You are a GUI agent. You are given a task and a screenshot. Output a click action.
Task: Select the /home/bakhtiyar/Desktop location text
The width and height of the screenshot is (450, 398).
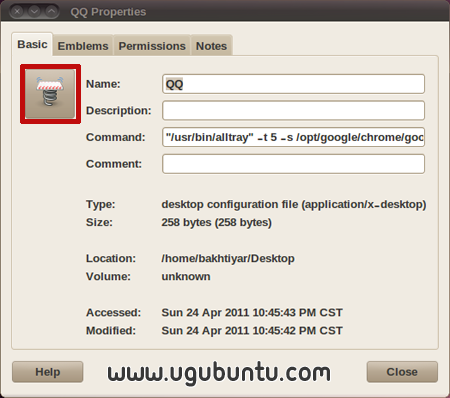pyautogui.click(x=228, y=258)
